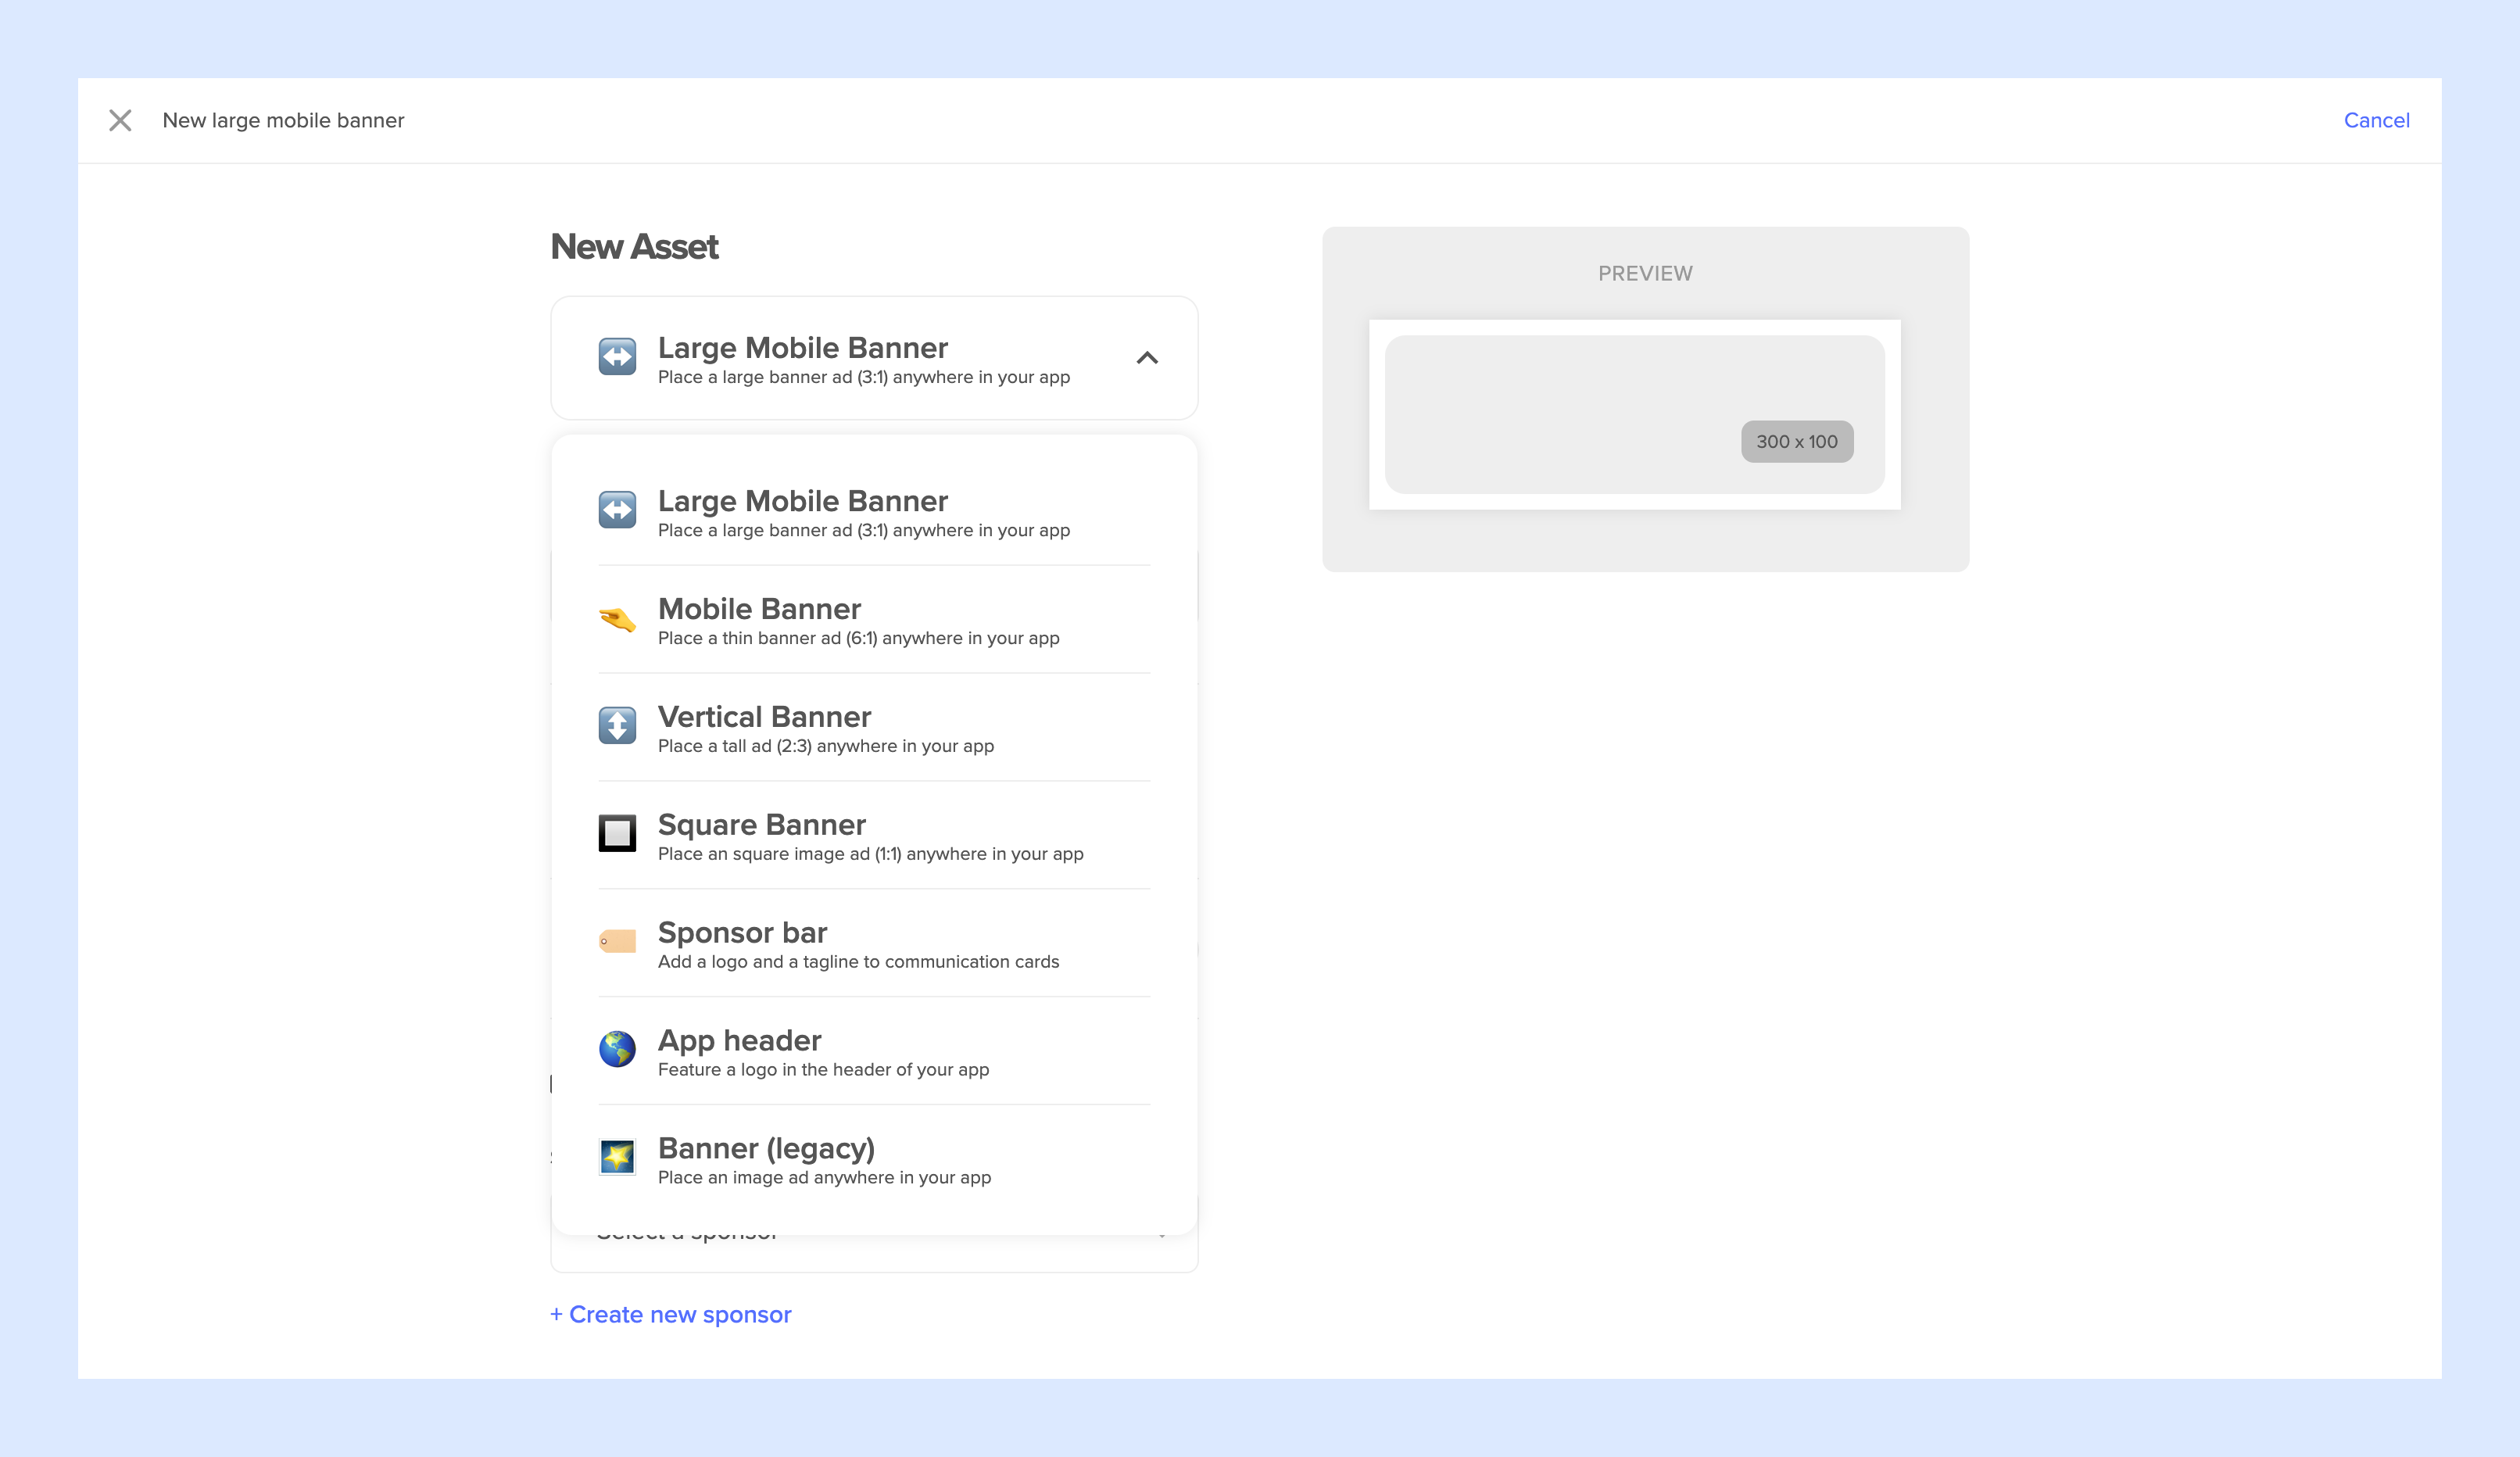Click the Large Mobile Banner list item icon
This screenshot has width=2520, height=1457.
pos(617,509)
